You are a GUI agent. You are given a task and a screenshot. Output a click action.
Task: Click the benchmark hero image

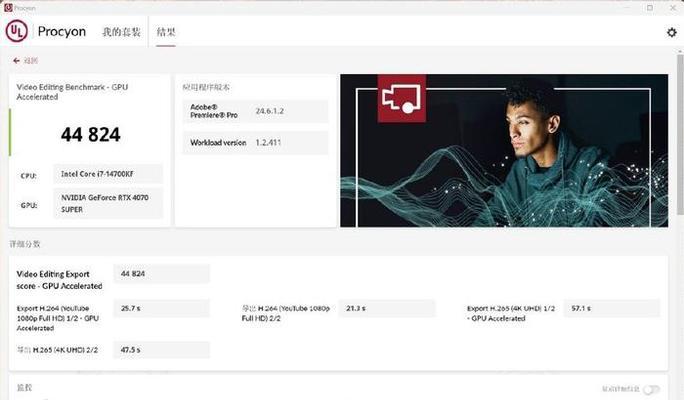tap(504, 150)
